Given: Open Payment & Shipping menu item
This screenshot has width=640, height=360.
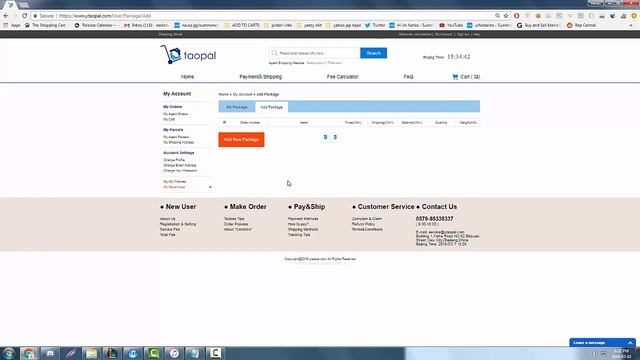Looking at the screenshot, I should pyautogui.click(x=260, y=77).
